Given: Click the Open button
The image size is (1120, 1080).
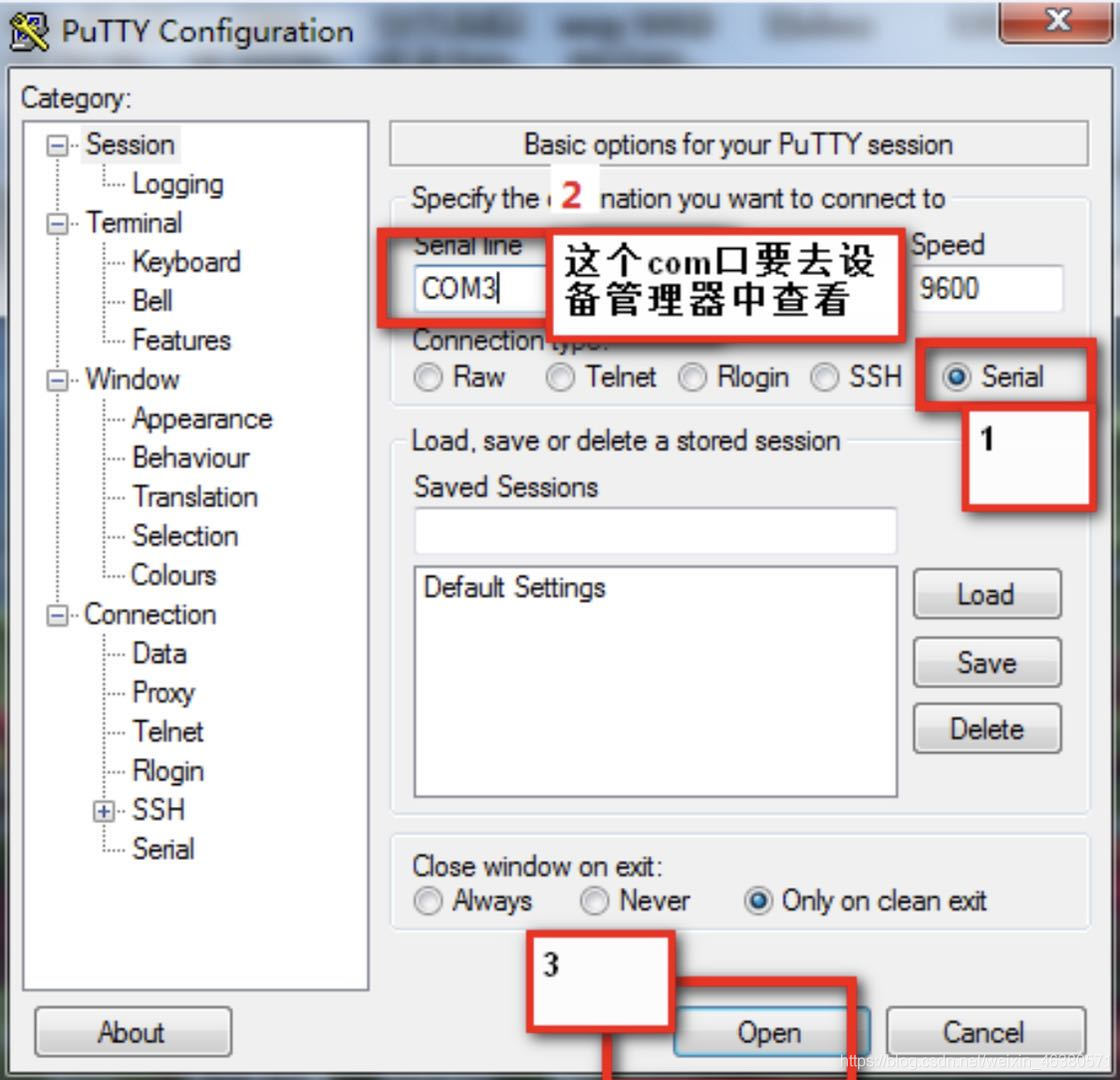Looking at the screenshot, I should 771,1033.
